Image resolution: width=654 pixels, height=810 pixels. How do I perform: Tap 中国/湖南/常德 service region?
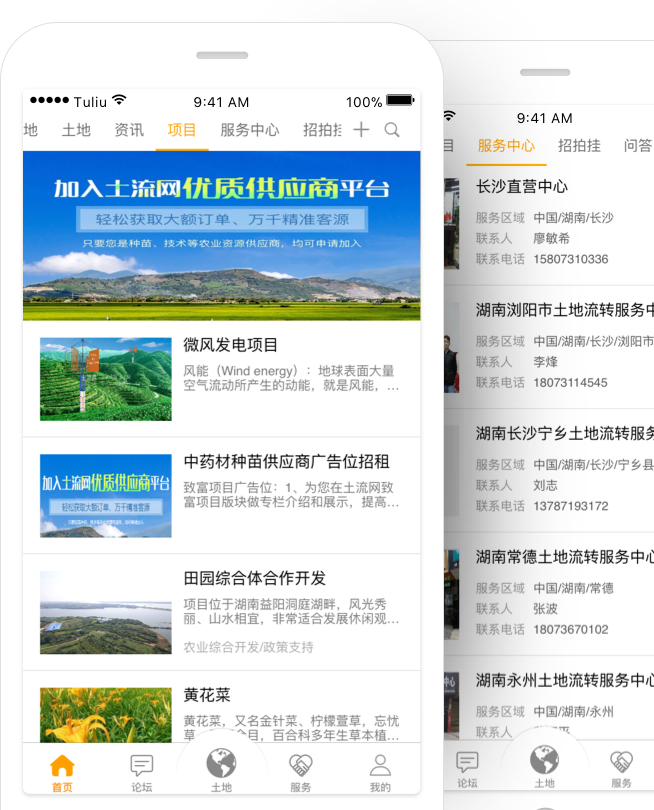[573, 588]
